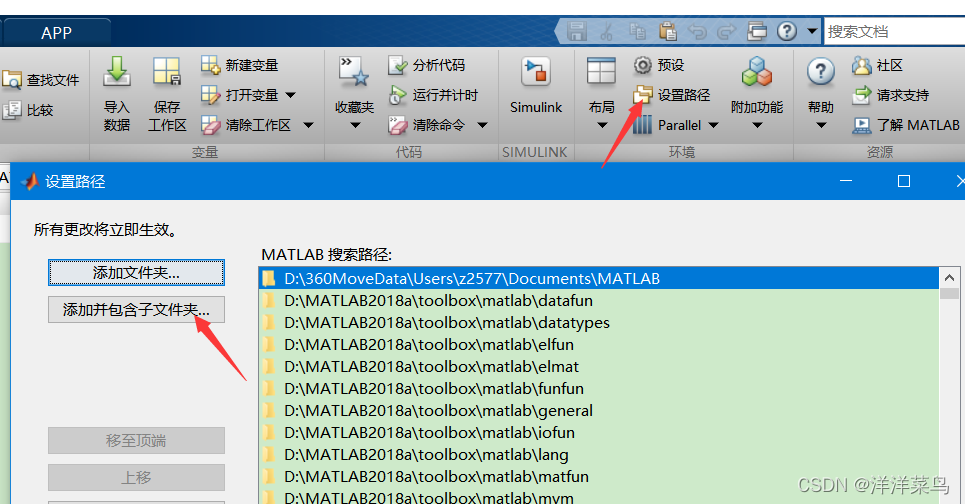Click the Cut scissors icon in quick toolbar
Screen dimensions: 965x504
[607, 31]
